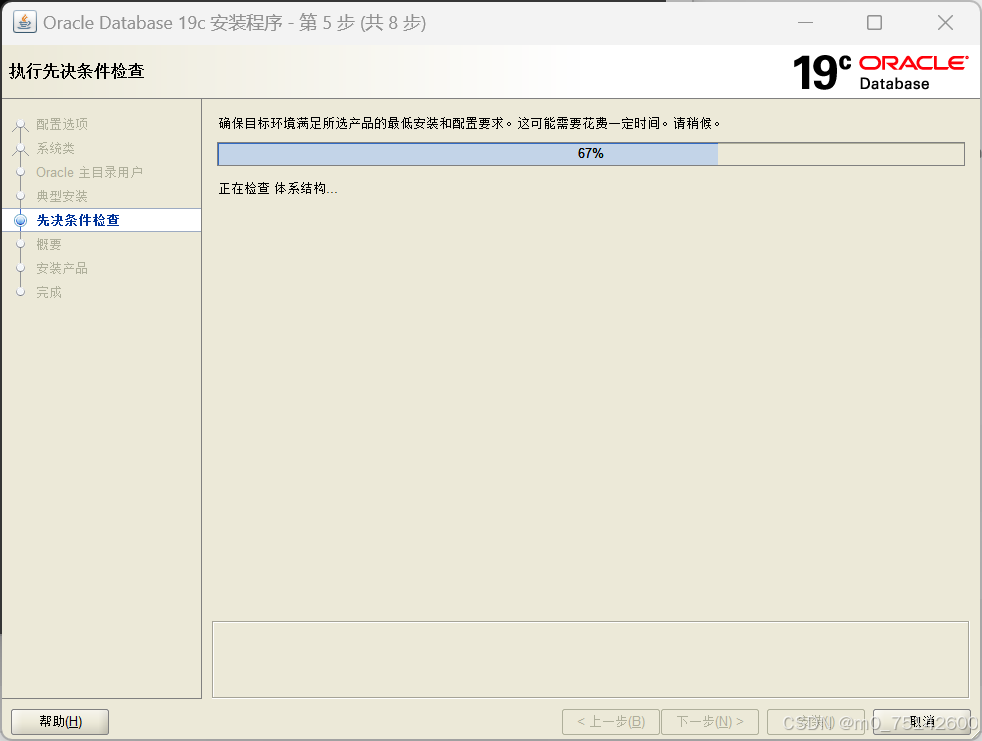Advance with the 下一步(N) button

(x=710, y=722)
